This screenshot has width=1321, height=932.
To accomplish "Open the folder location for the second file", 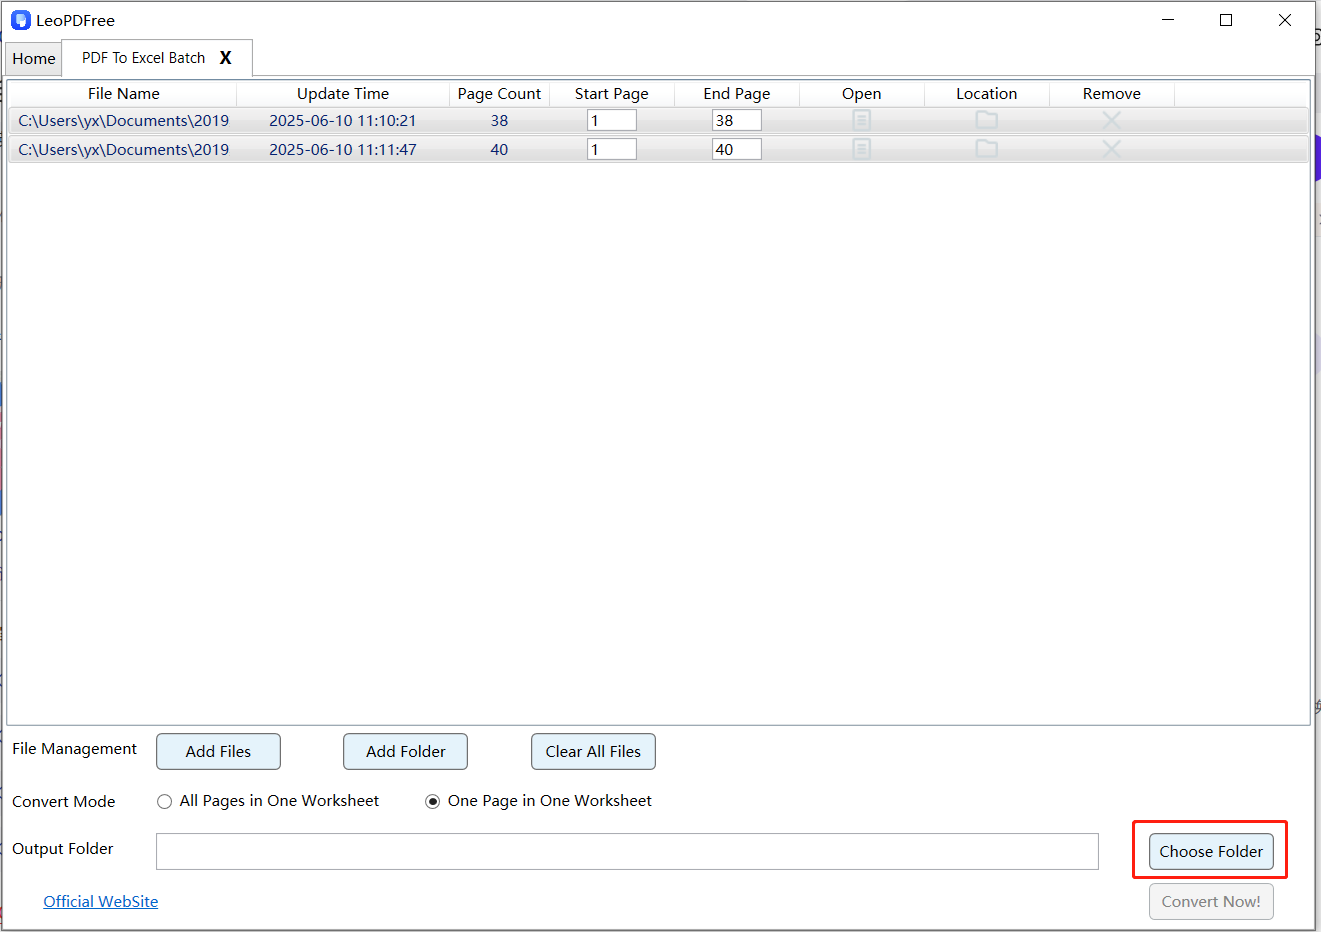I will pos(986,148).
